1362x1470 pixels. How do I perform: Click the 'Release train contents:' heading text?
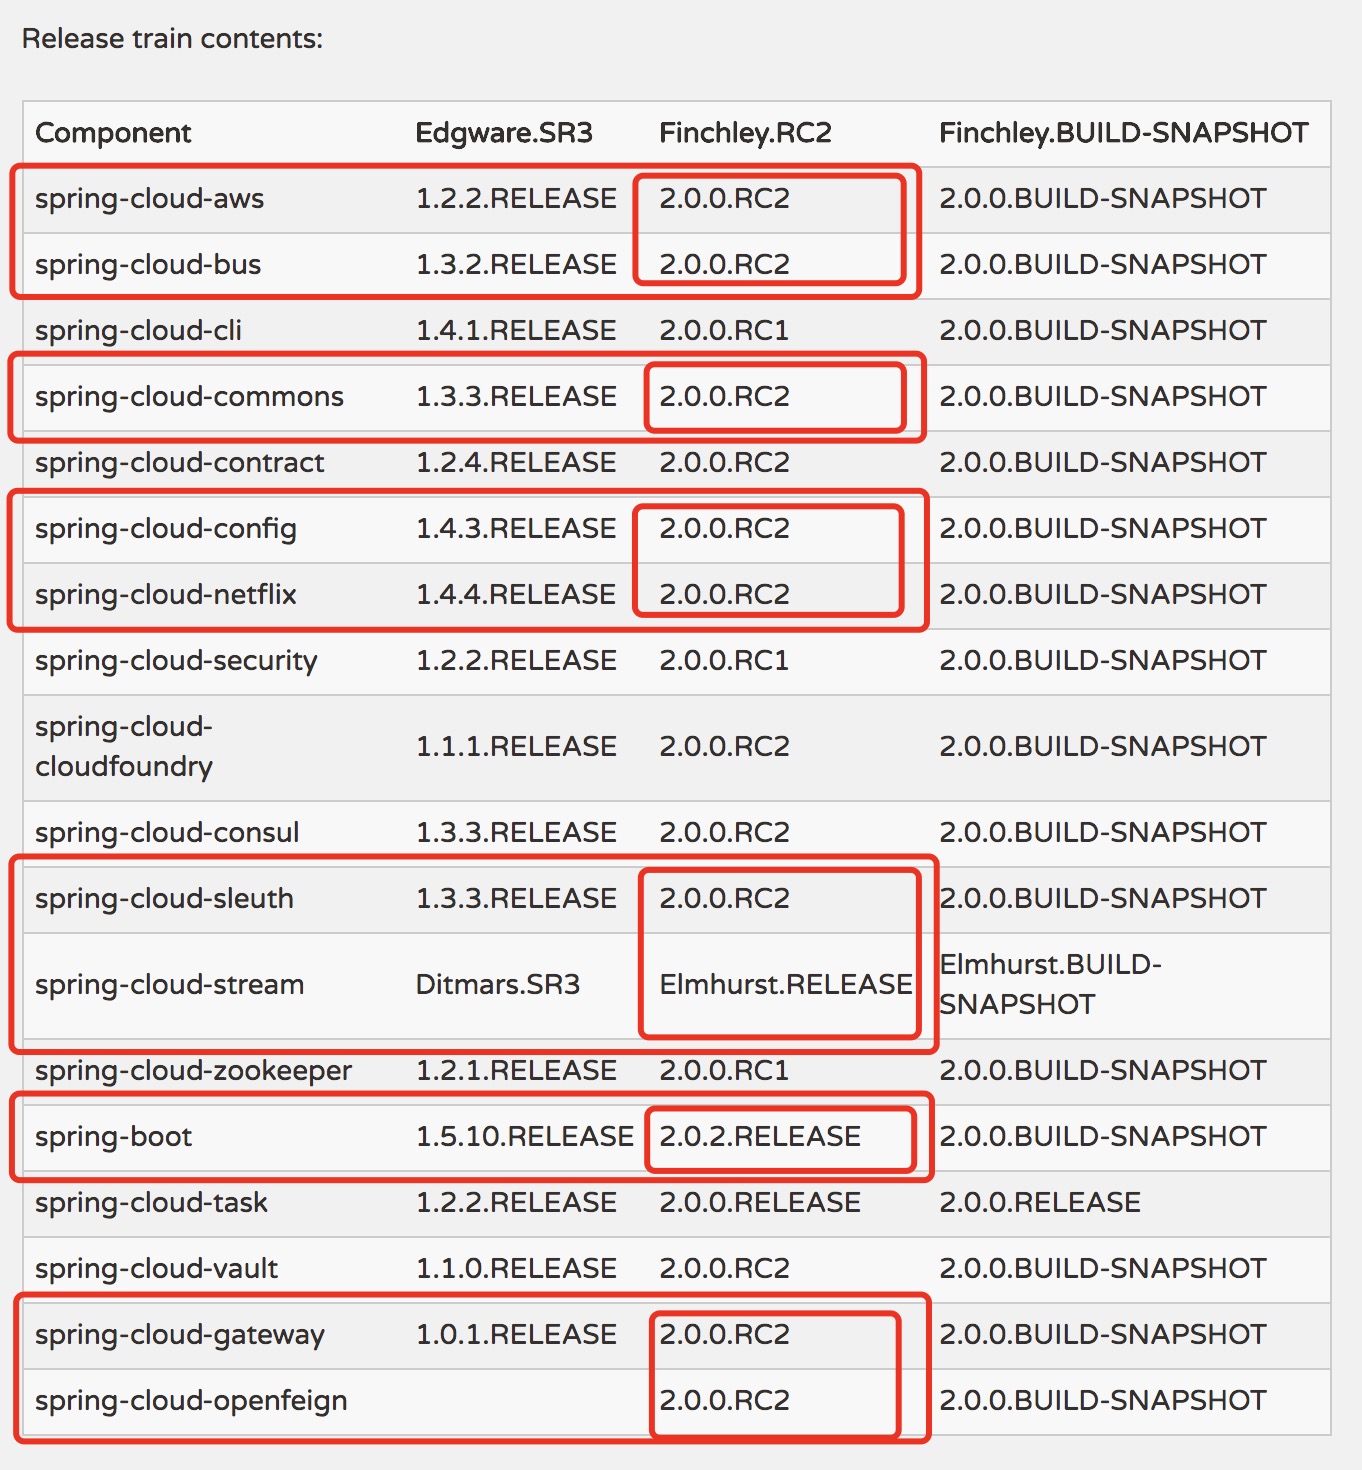coord(172,39)
